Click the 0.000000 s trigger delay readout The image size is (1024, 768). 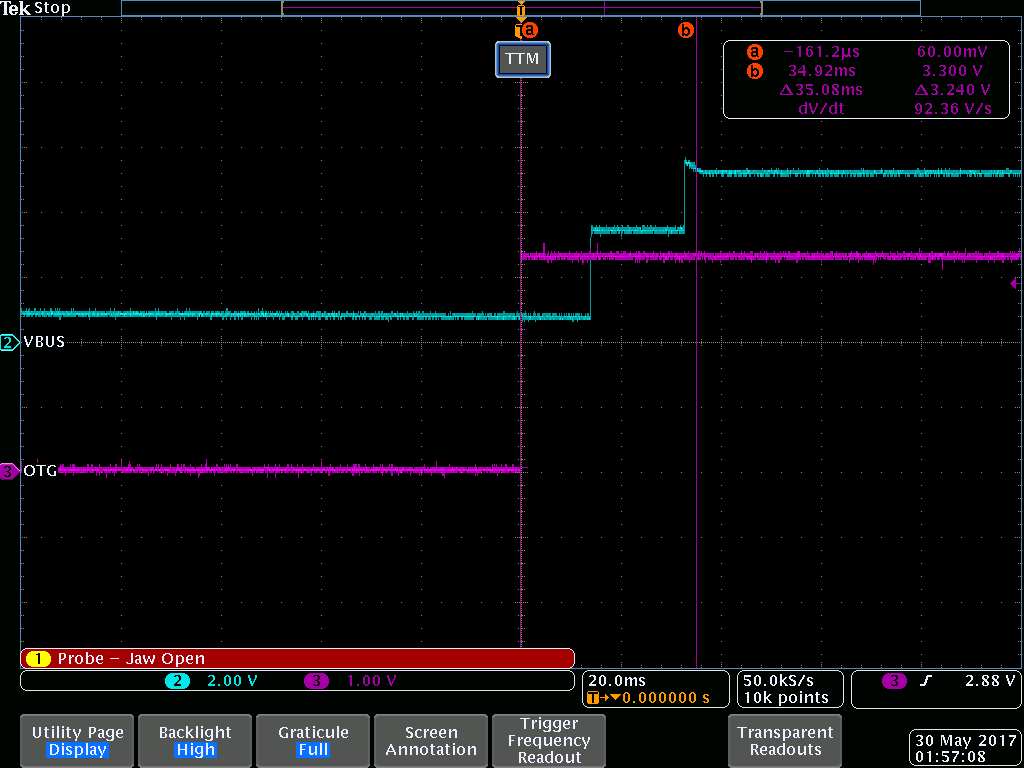pos(665,697)
